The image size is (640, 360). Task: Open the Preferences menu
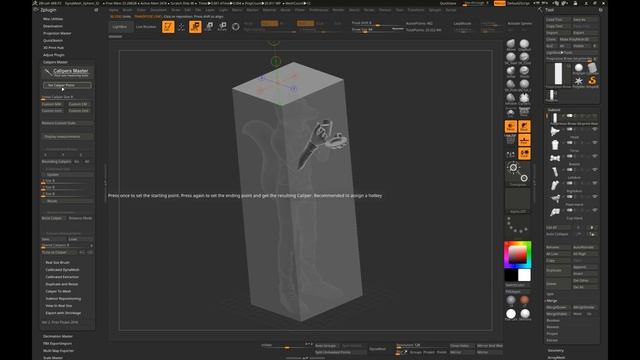coord(318,10)
